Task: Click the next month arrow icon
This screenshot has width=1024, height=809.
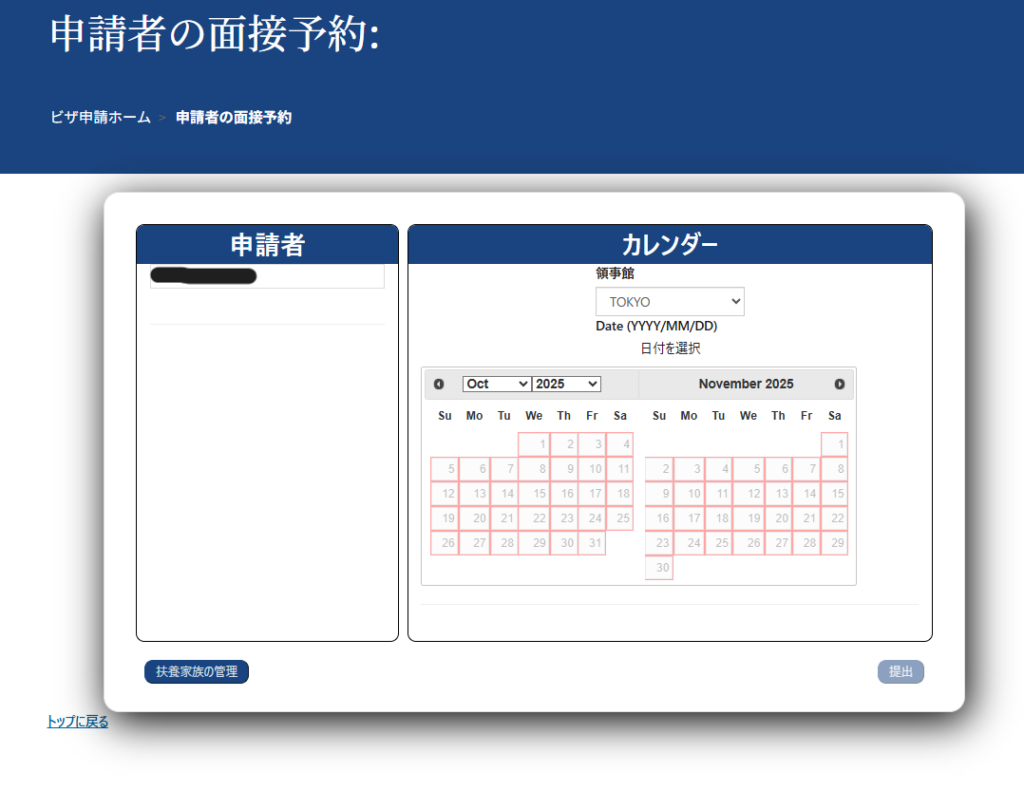Action: click(x=839, y=384)
